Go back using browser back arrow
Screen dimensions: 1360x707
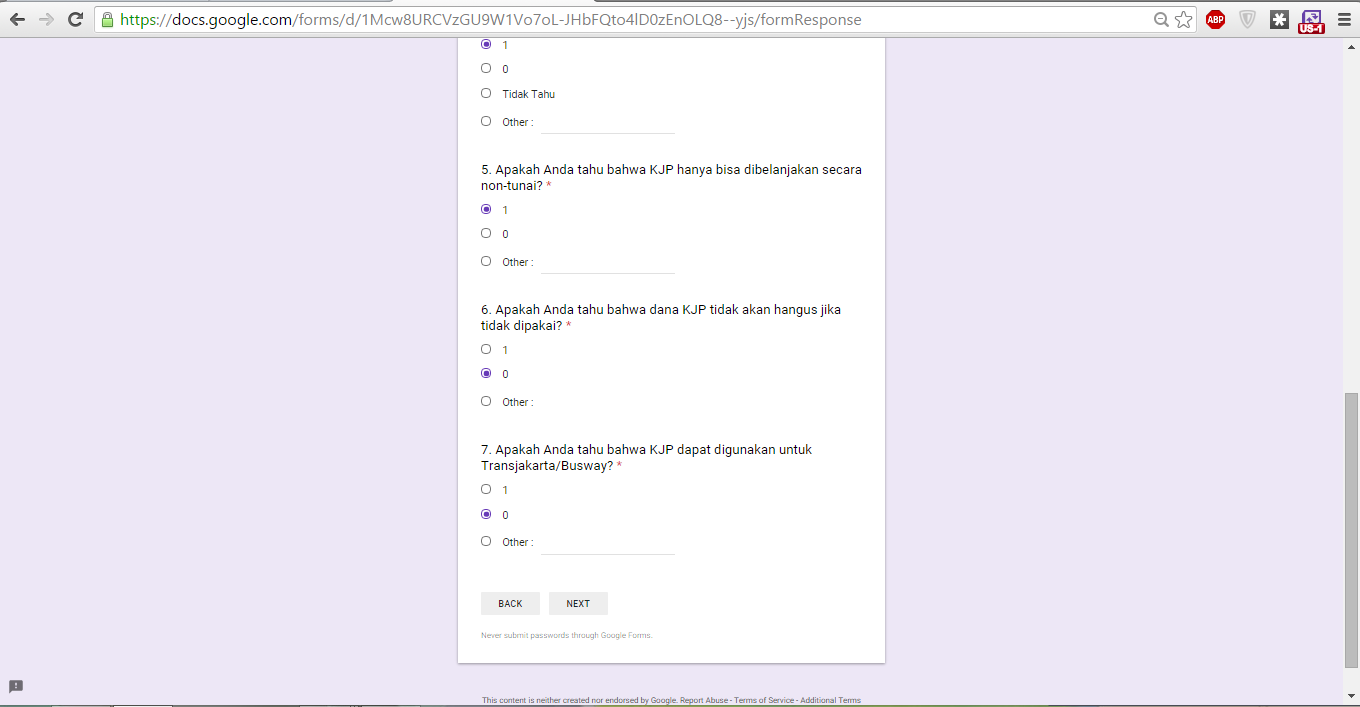coord(17,19)
